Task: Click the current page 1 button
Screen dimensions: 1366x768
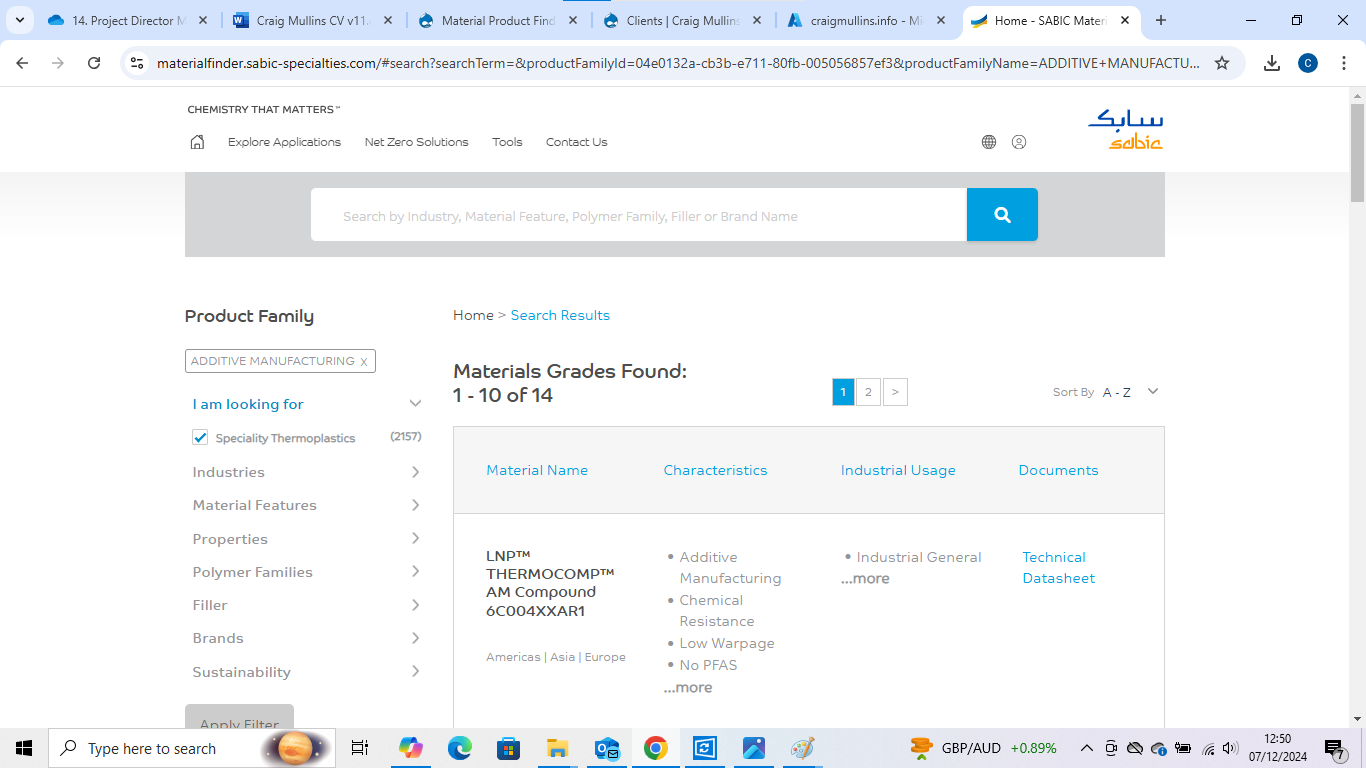Action: (x=843, y=392)
